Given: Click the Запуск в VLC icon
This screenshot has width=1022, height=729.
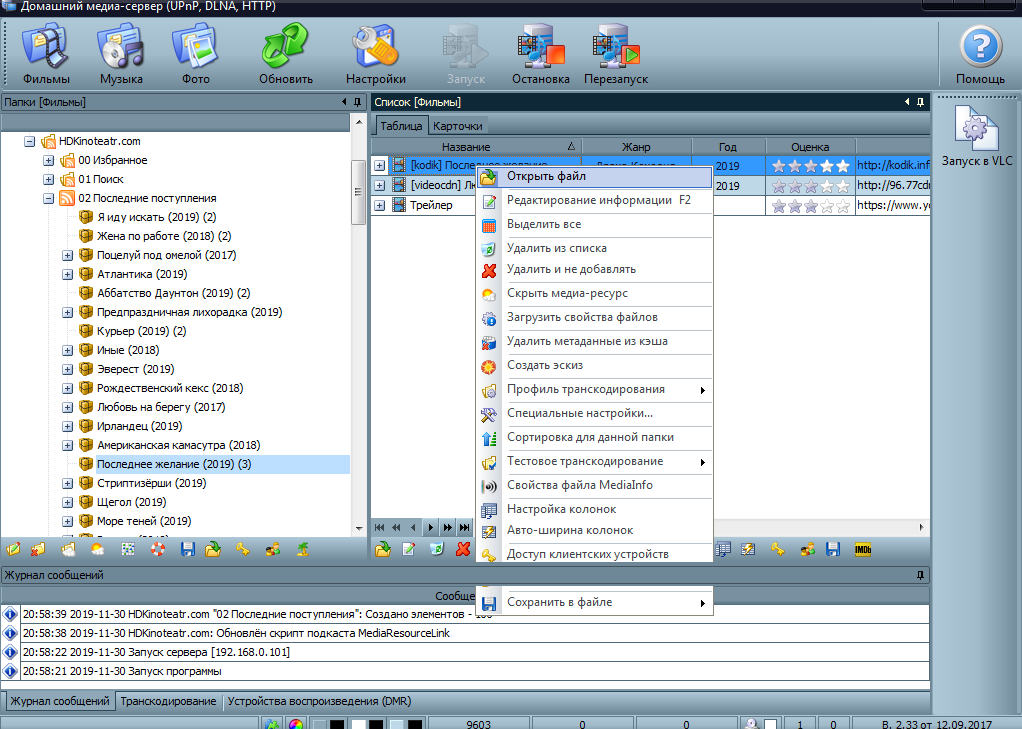Looking at the screenshot, I should 975,138.
